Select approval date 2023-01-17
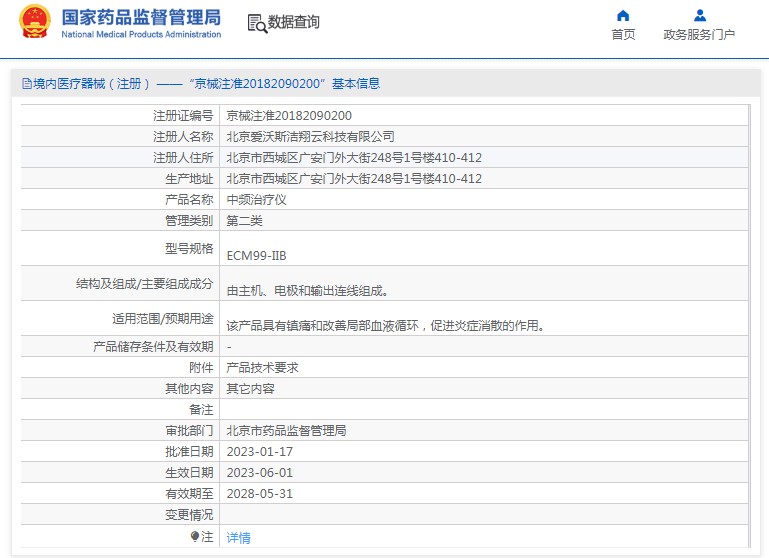This screenshot has width=769, height=558. pyautogui.click(x=259, y=452)
